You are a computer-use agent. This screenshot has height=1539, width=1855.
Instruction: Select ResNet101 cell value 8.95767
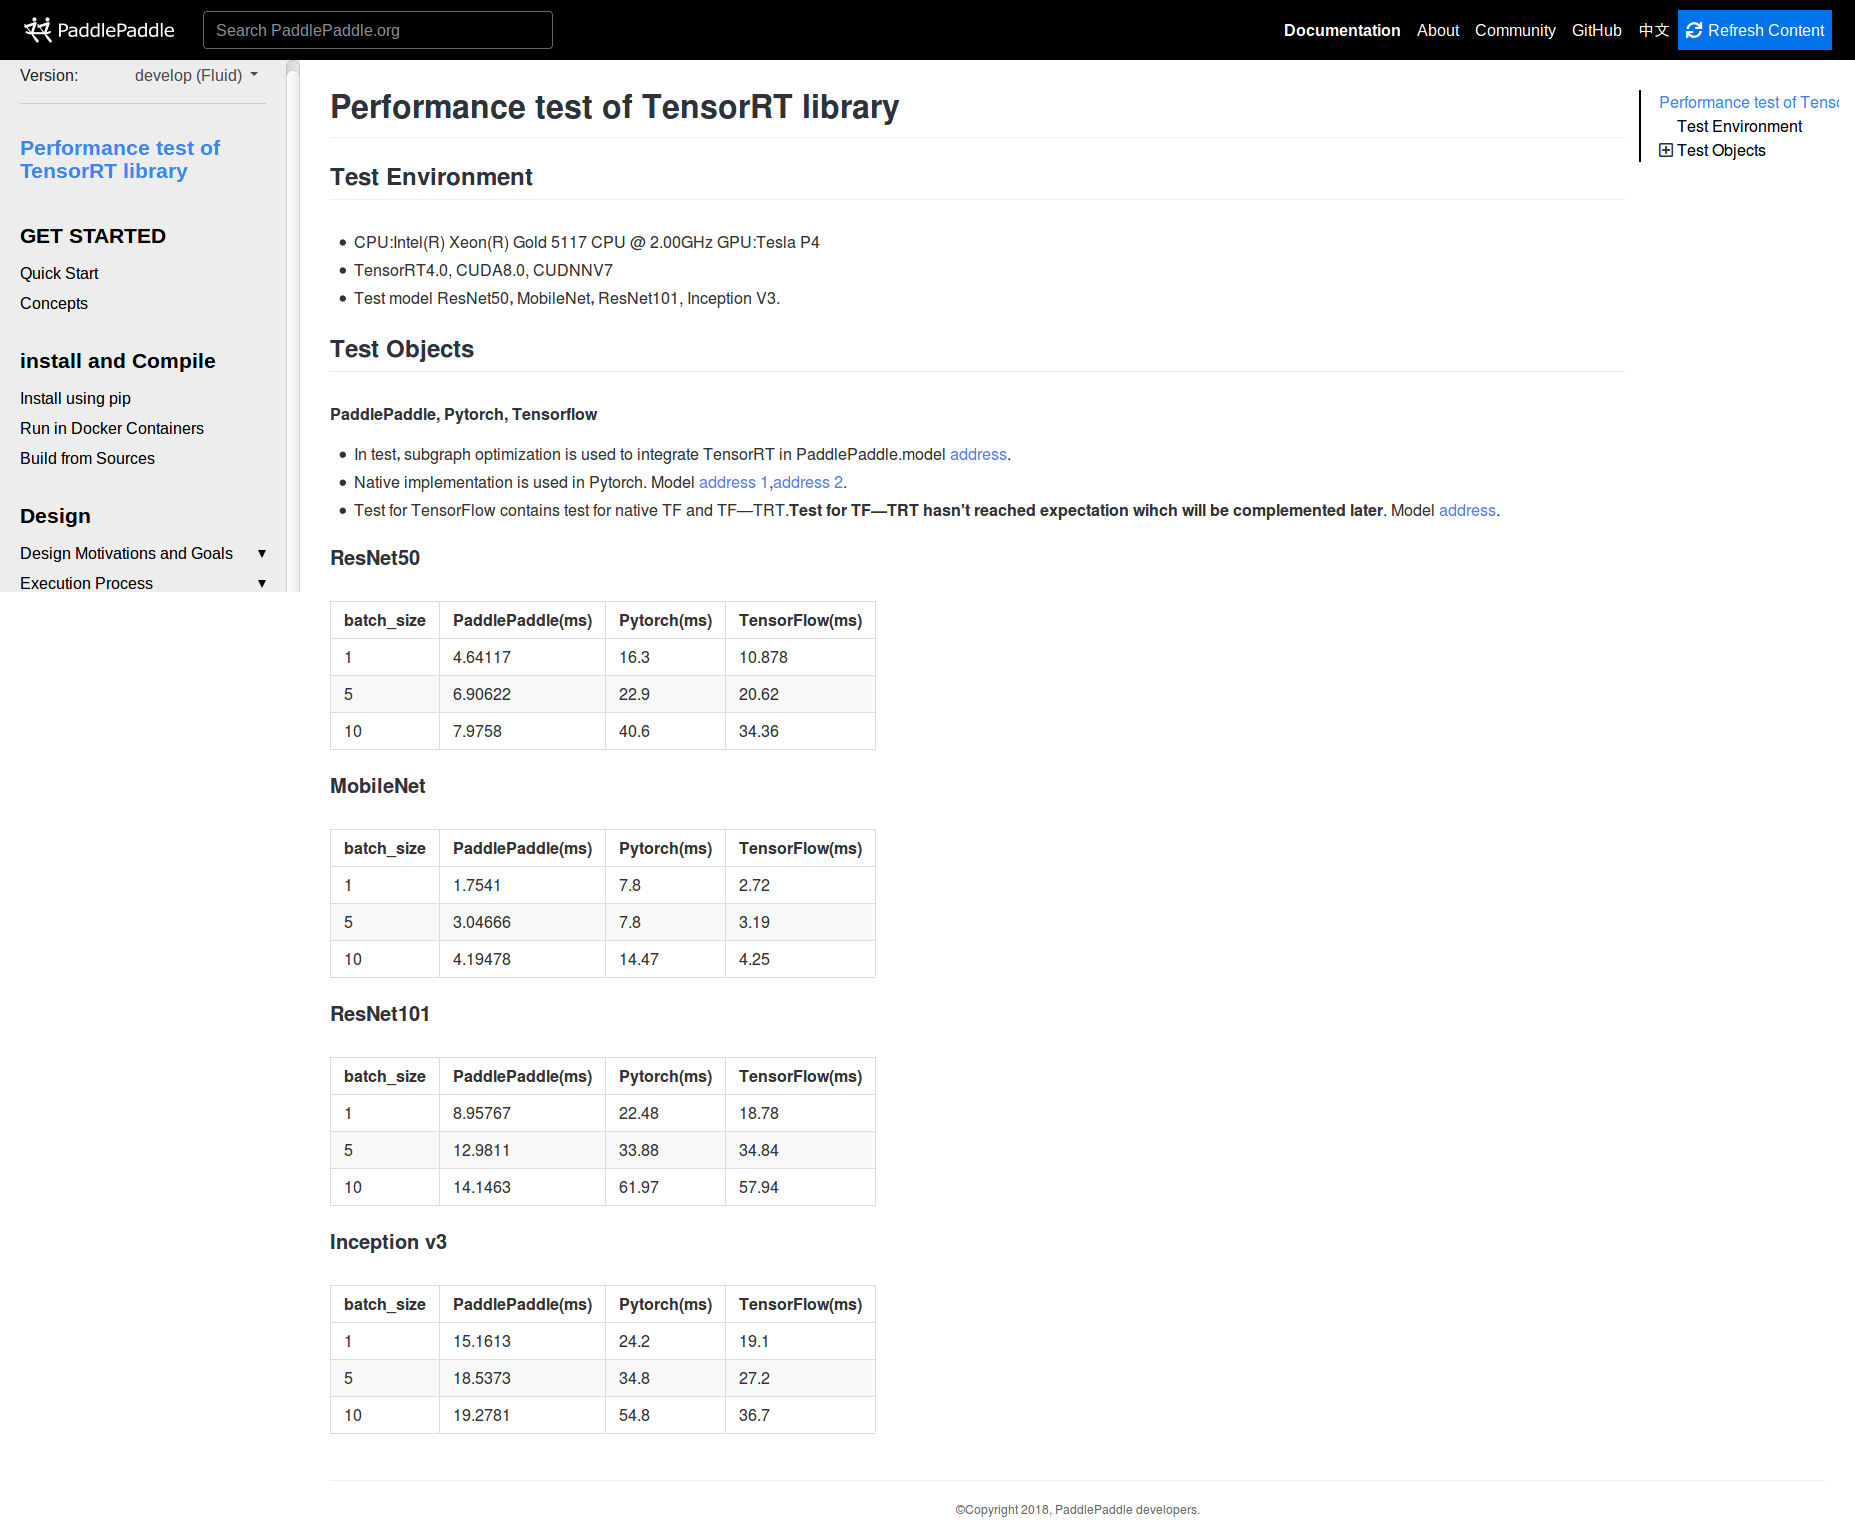click(x=481, y=1113)
